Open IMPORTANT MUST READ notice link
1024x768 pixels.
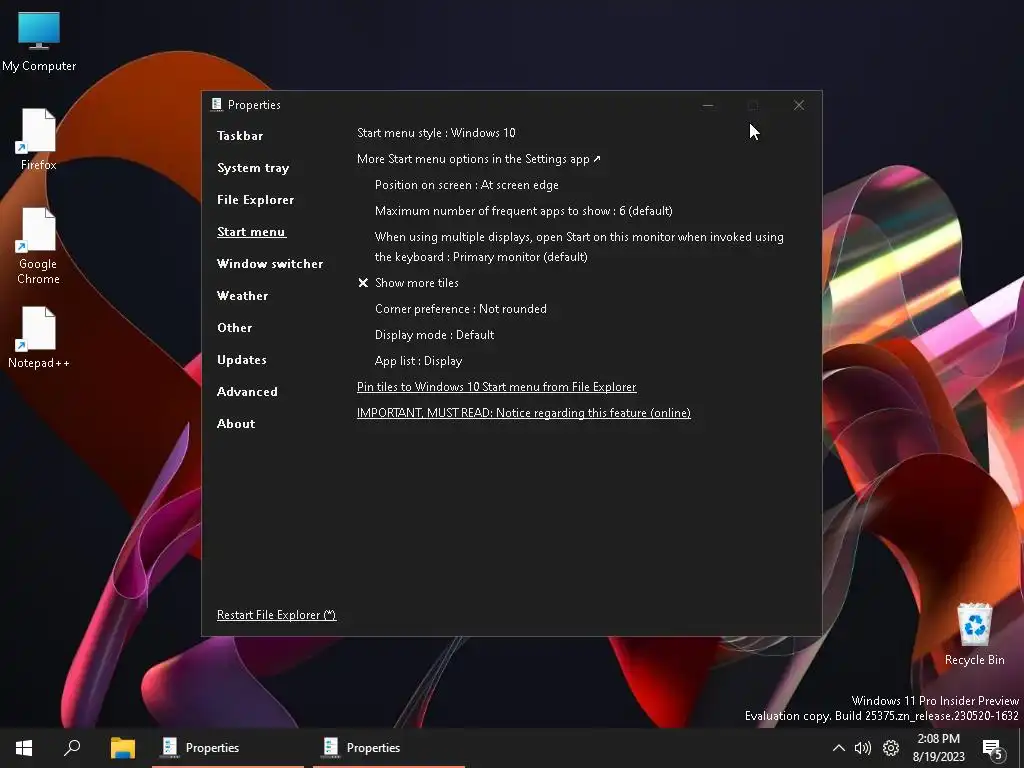(x=524, y=413)
